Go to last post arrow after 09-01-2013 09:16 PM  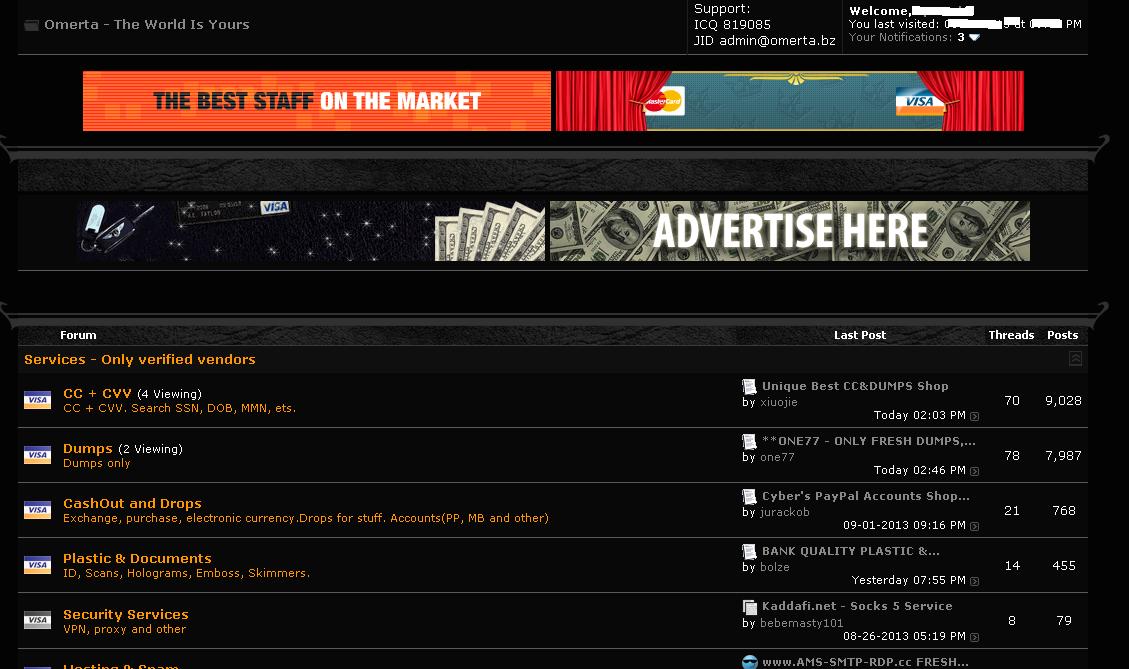point(974,526)
